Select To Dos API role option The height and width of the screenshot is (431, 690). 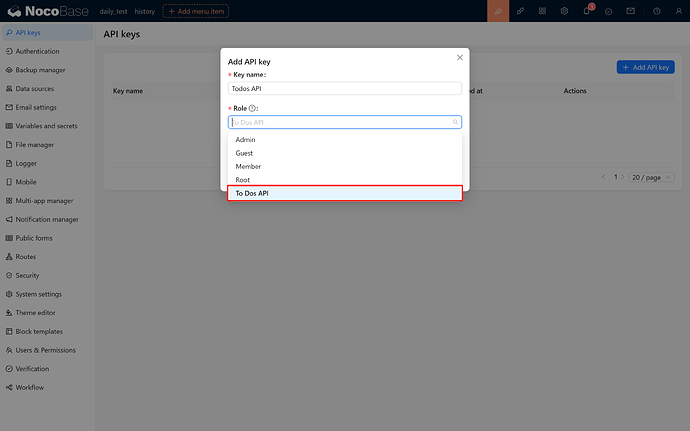(x=345, y=193)
